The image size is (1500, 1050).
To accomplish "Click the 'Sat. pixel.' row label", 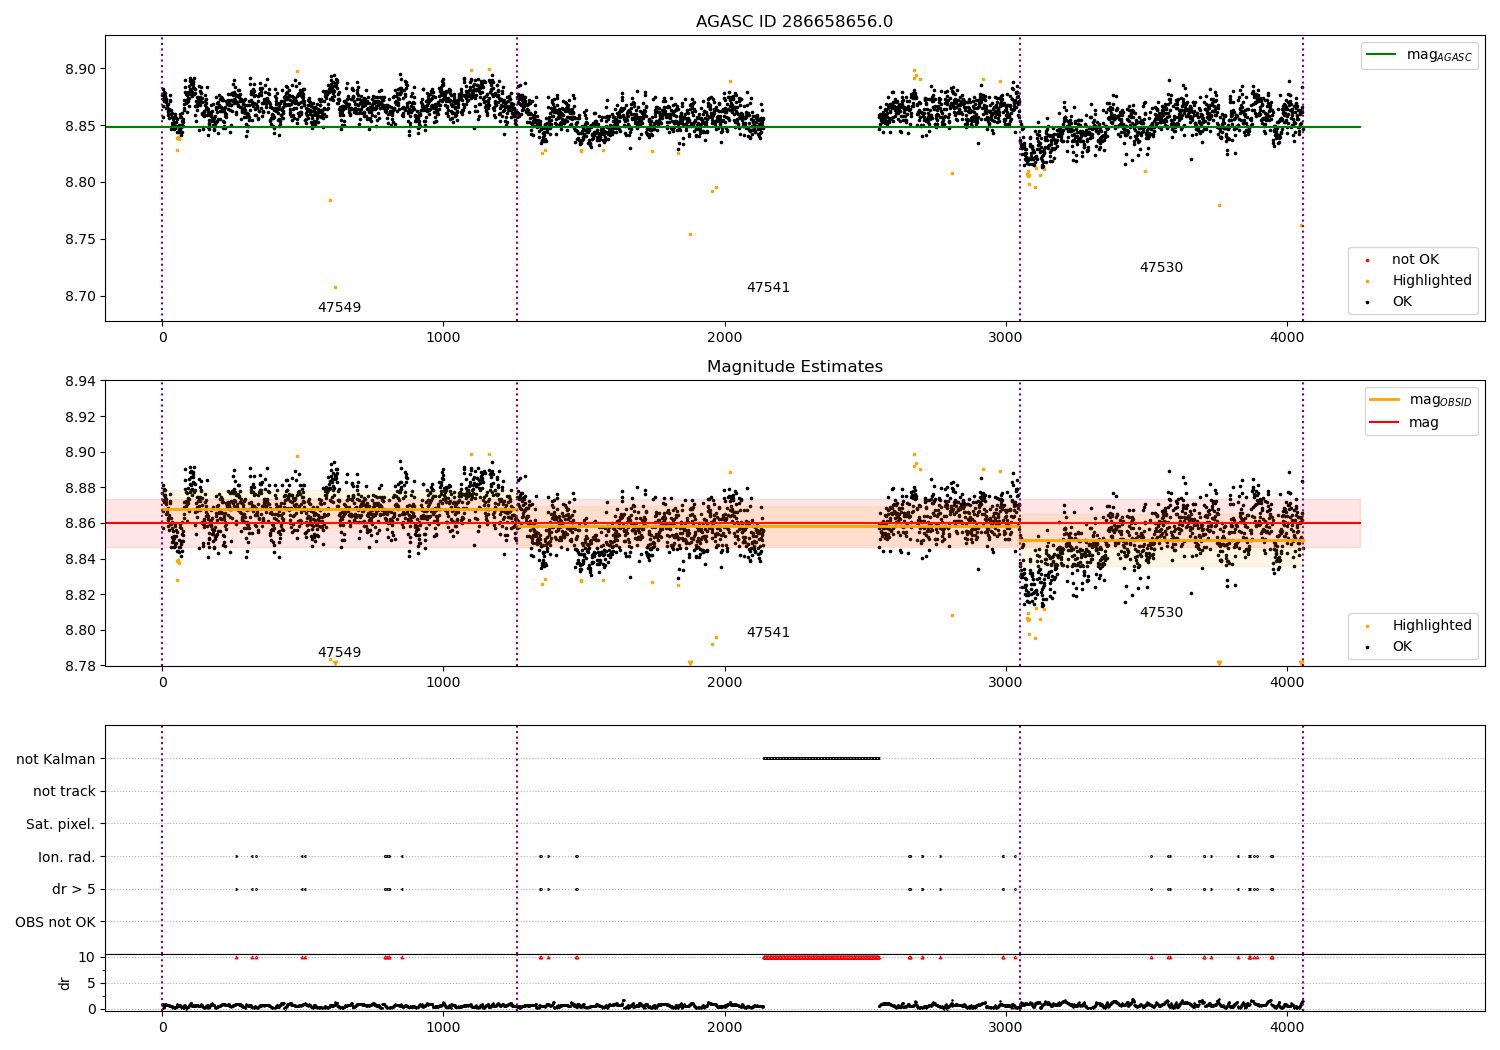I will click(x=61, y=825).
